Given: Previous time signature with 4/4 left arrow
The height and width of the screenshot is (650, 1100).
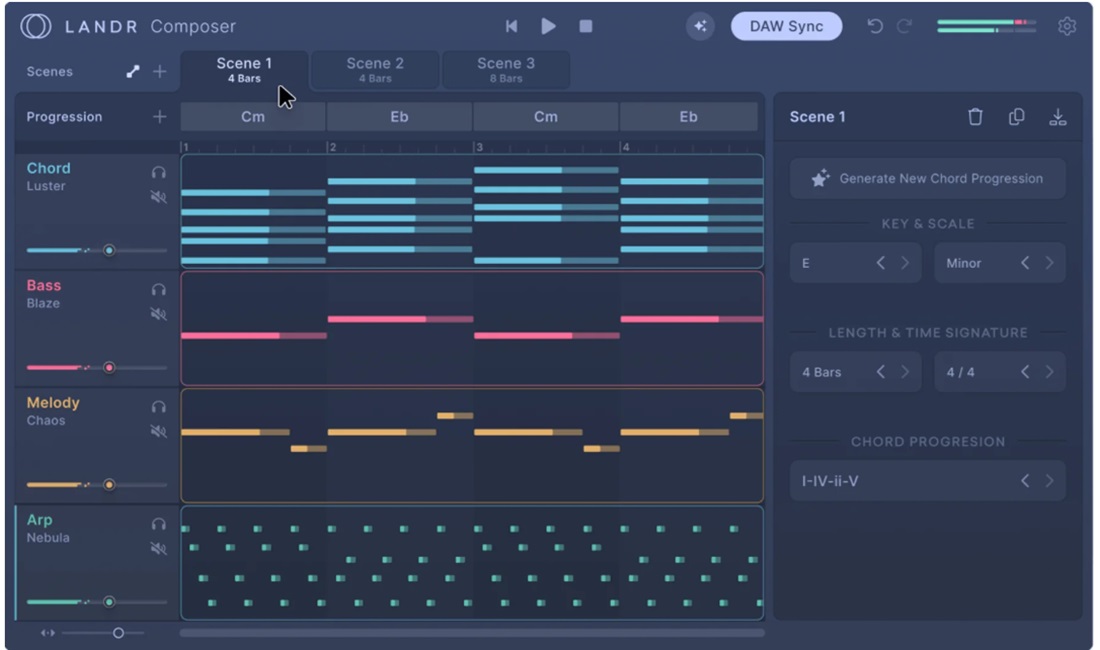Looking at the screenshot, I should tap(1025, 372).
